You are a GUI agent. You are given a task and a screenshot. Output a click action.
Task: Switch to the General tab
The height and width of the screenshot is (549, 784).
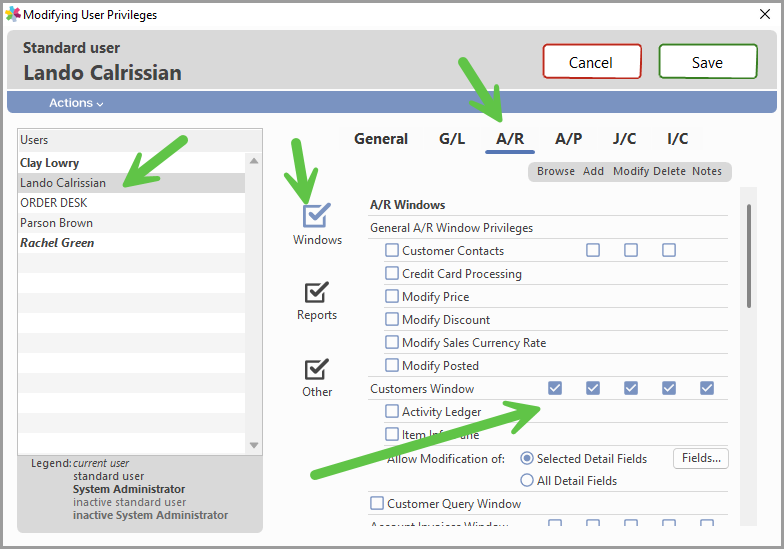tap(381, 138)
